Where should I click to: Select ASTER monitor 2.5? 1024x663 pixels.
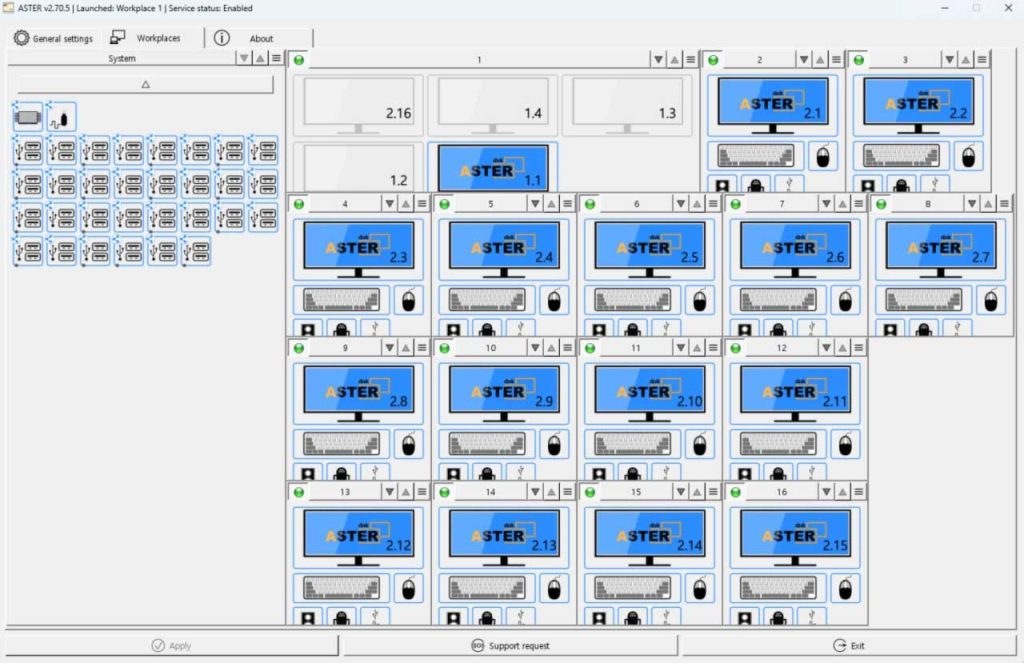point(650,250)
